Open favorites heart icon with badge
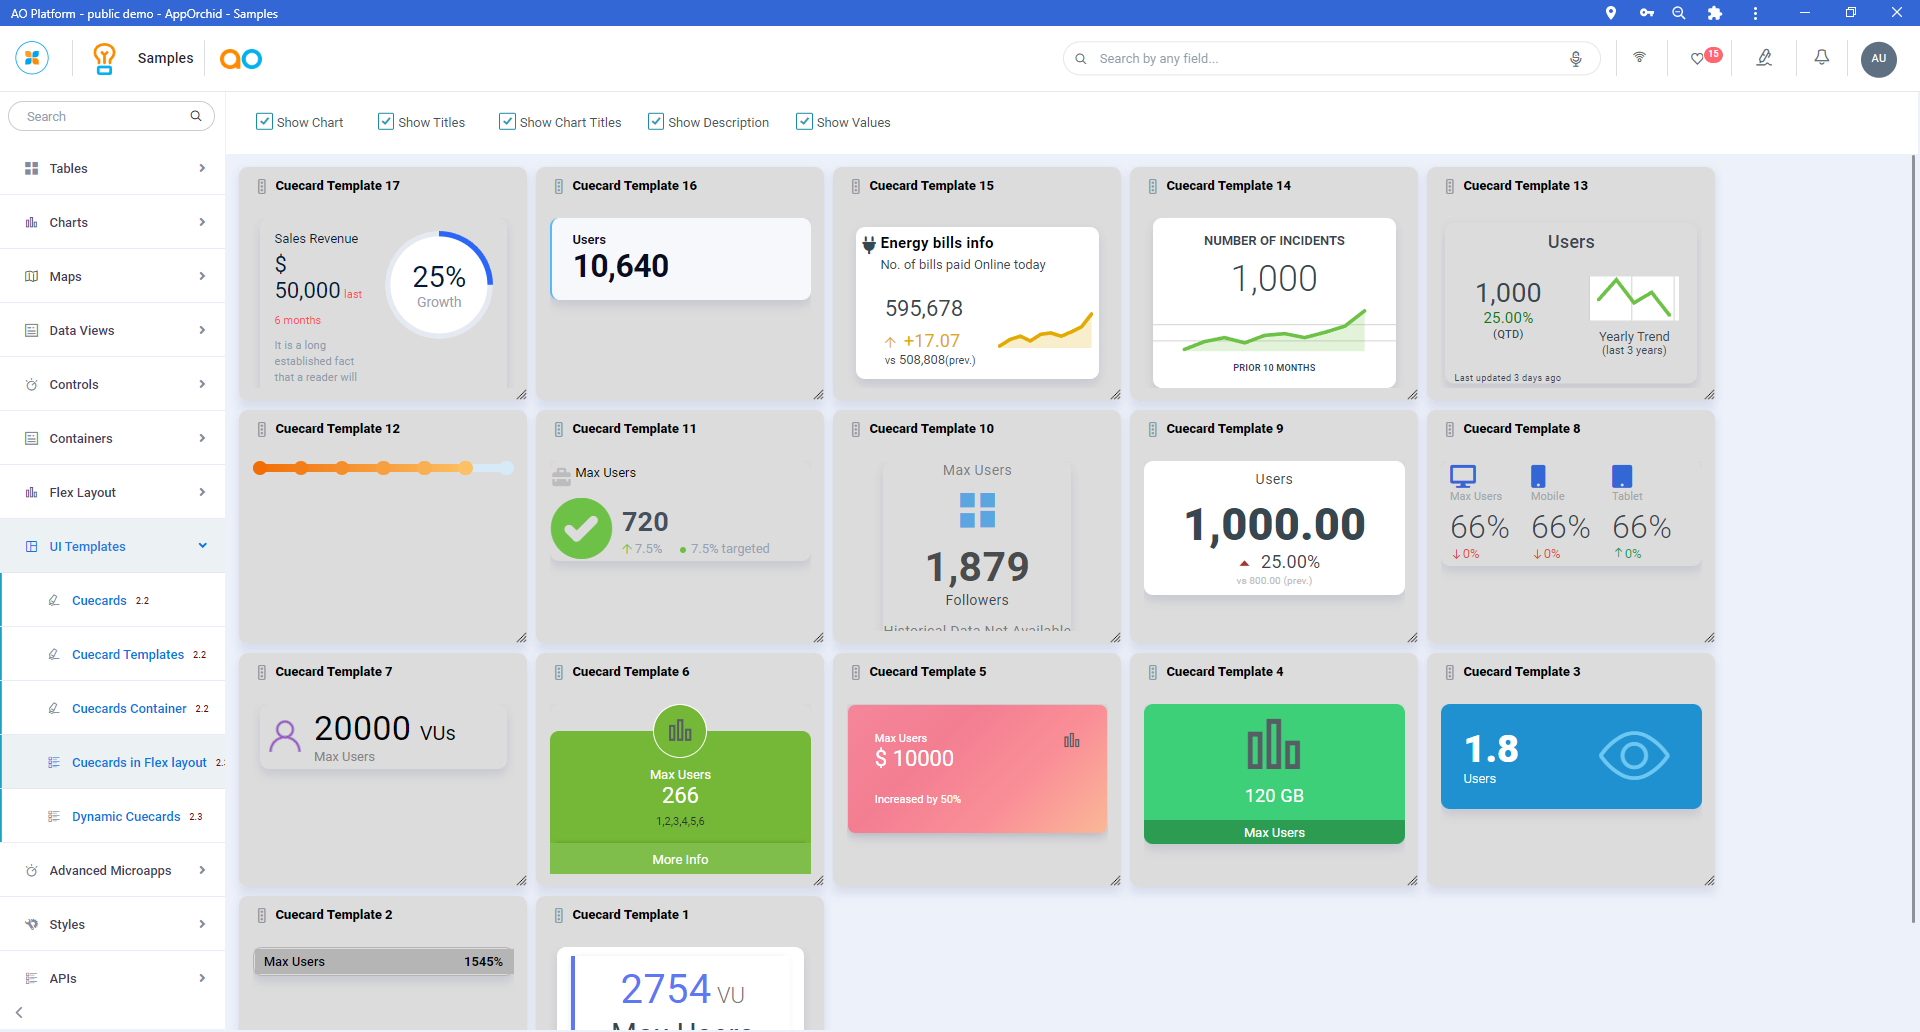Screen dimensions: 1920x1032 click(1698, 59)
